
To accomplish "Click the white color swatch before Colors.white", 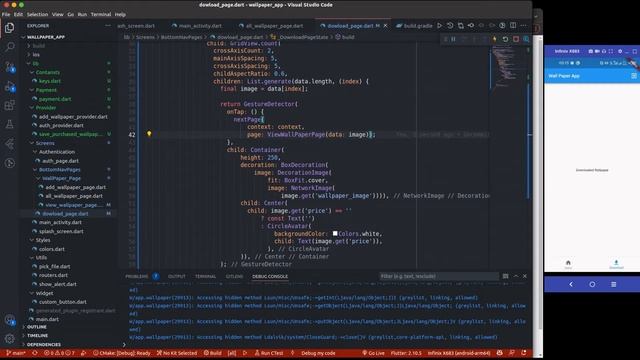I will point(335,233).
